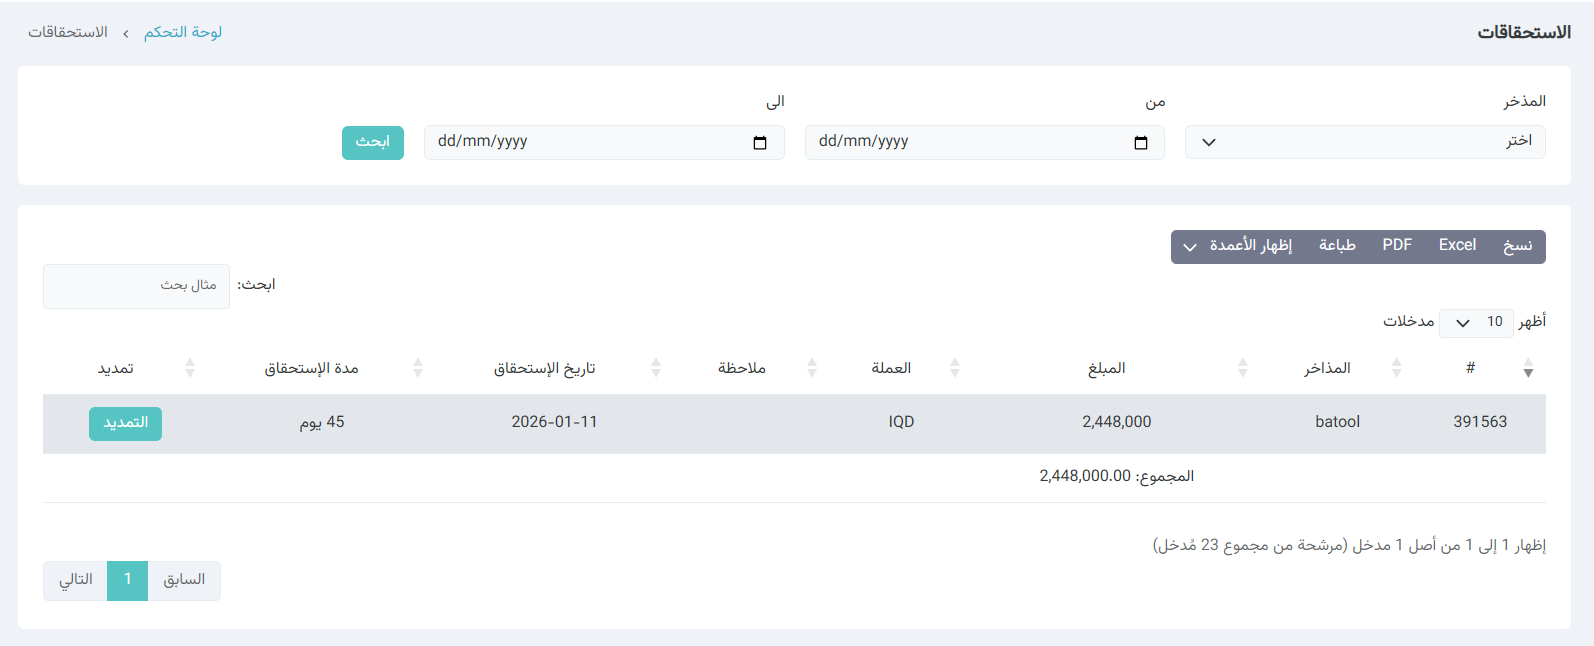Image resolution: width=1594 pixels, height=646 pixels.
Task: Sort by مدة الإستحقاق column arrows
Action: [x=418, y=369]
